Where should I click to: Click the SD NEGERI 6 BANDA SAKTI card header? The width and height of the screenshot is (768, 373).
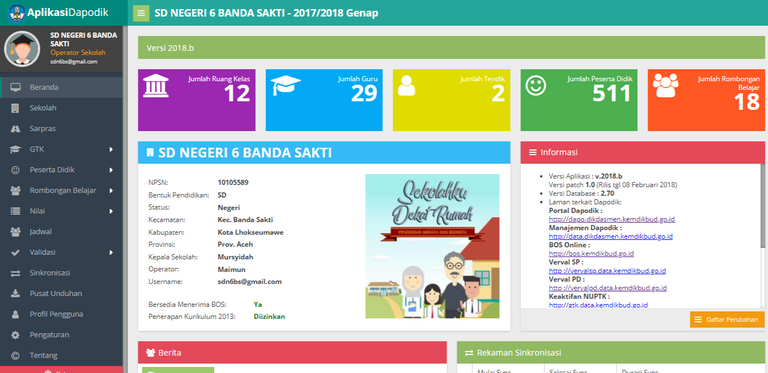click(x=324, y=153)
